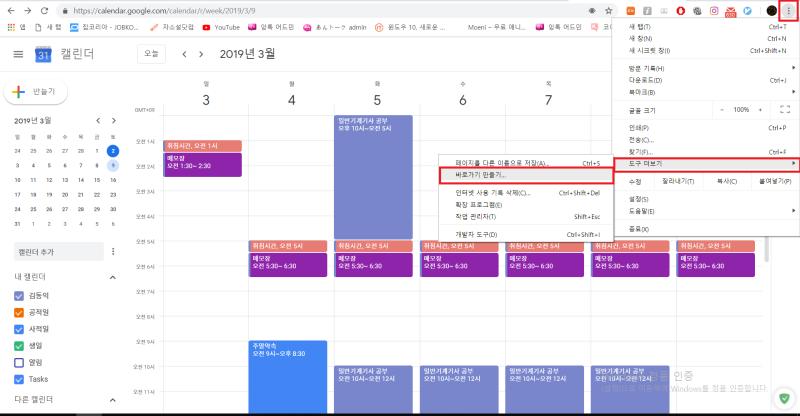The height and width of the screenshot is (416, 800).
Task: Expand the 도구 더보기 submenu
Action: point(706,164)
